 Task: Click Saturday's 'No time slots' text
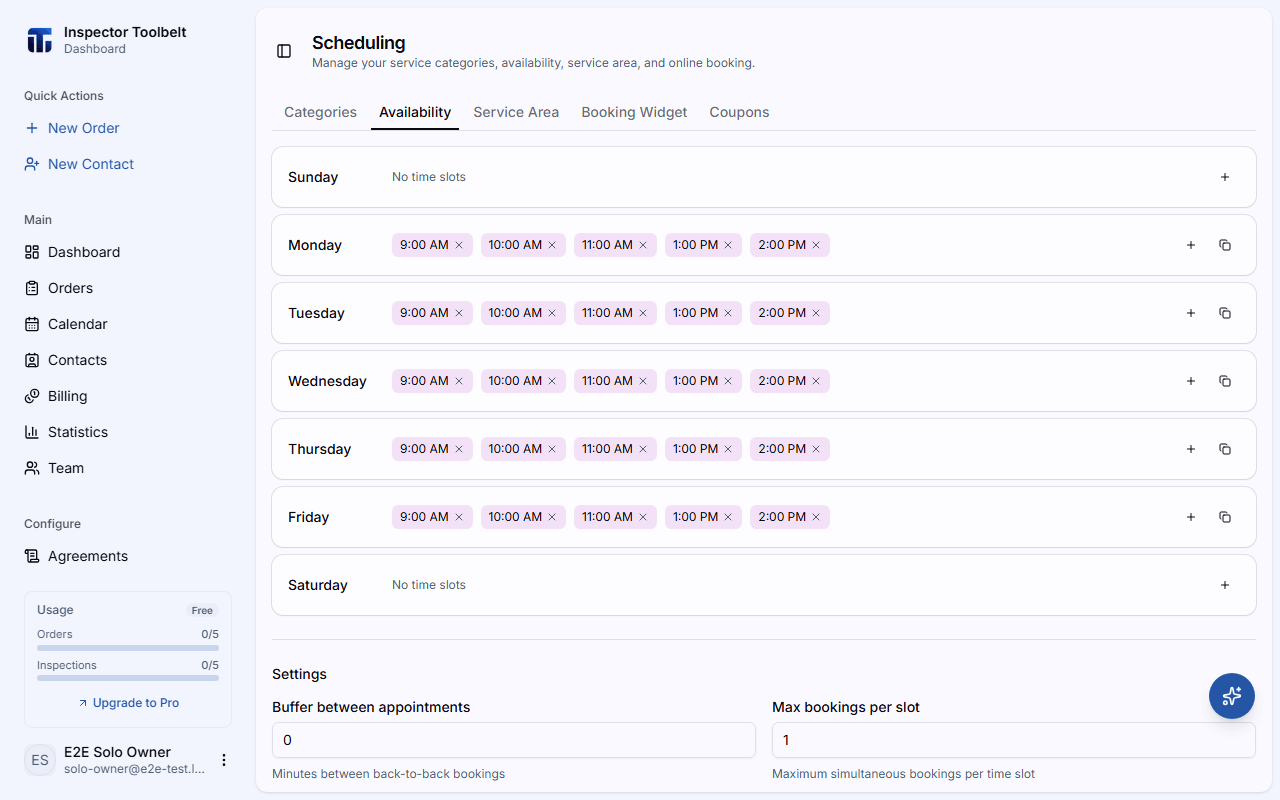click(429, 585)
